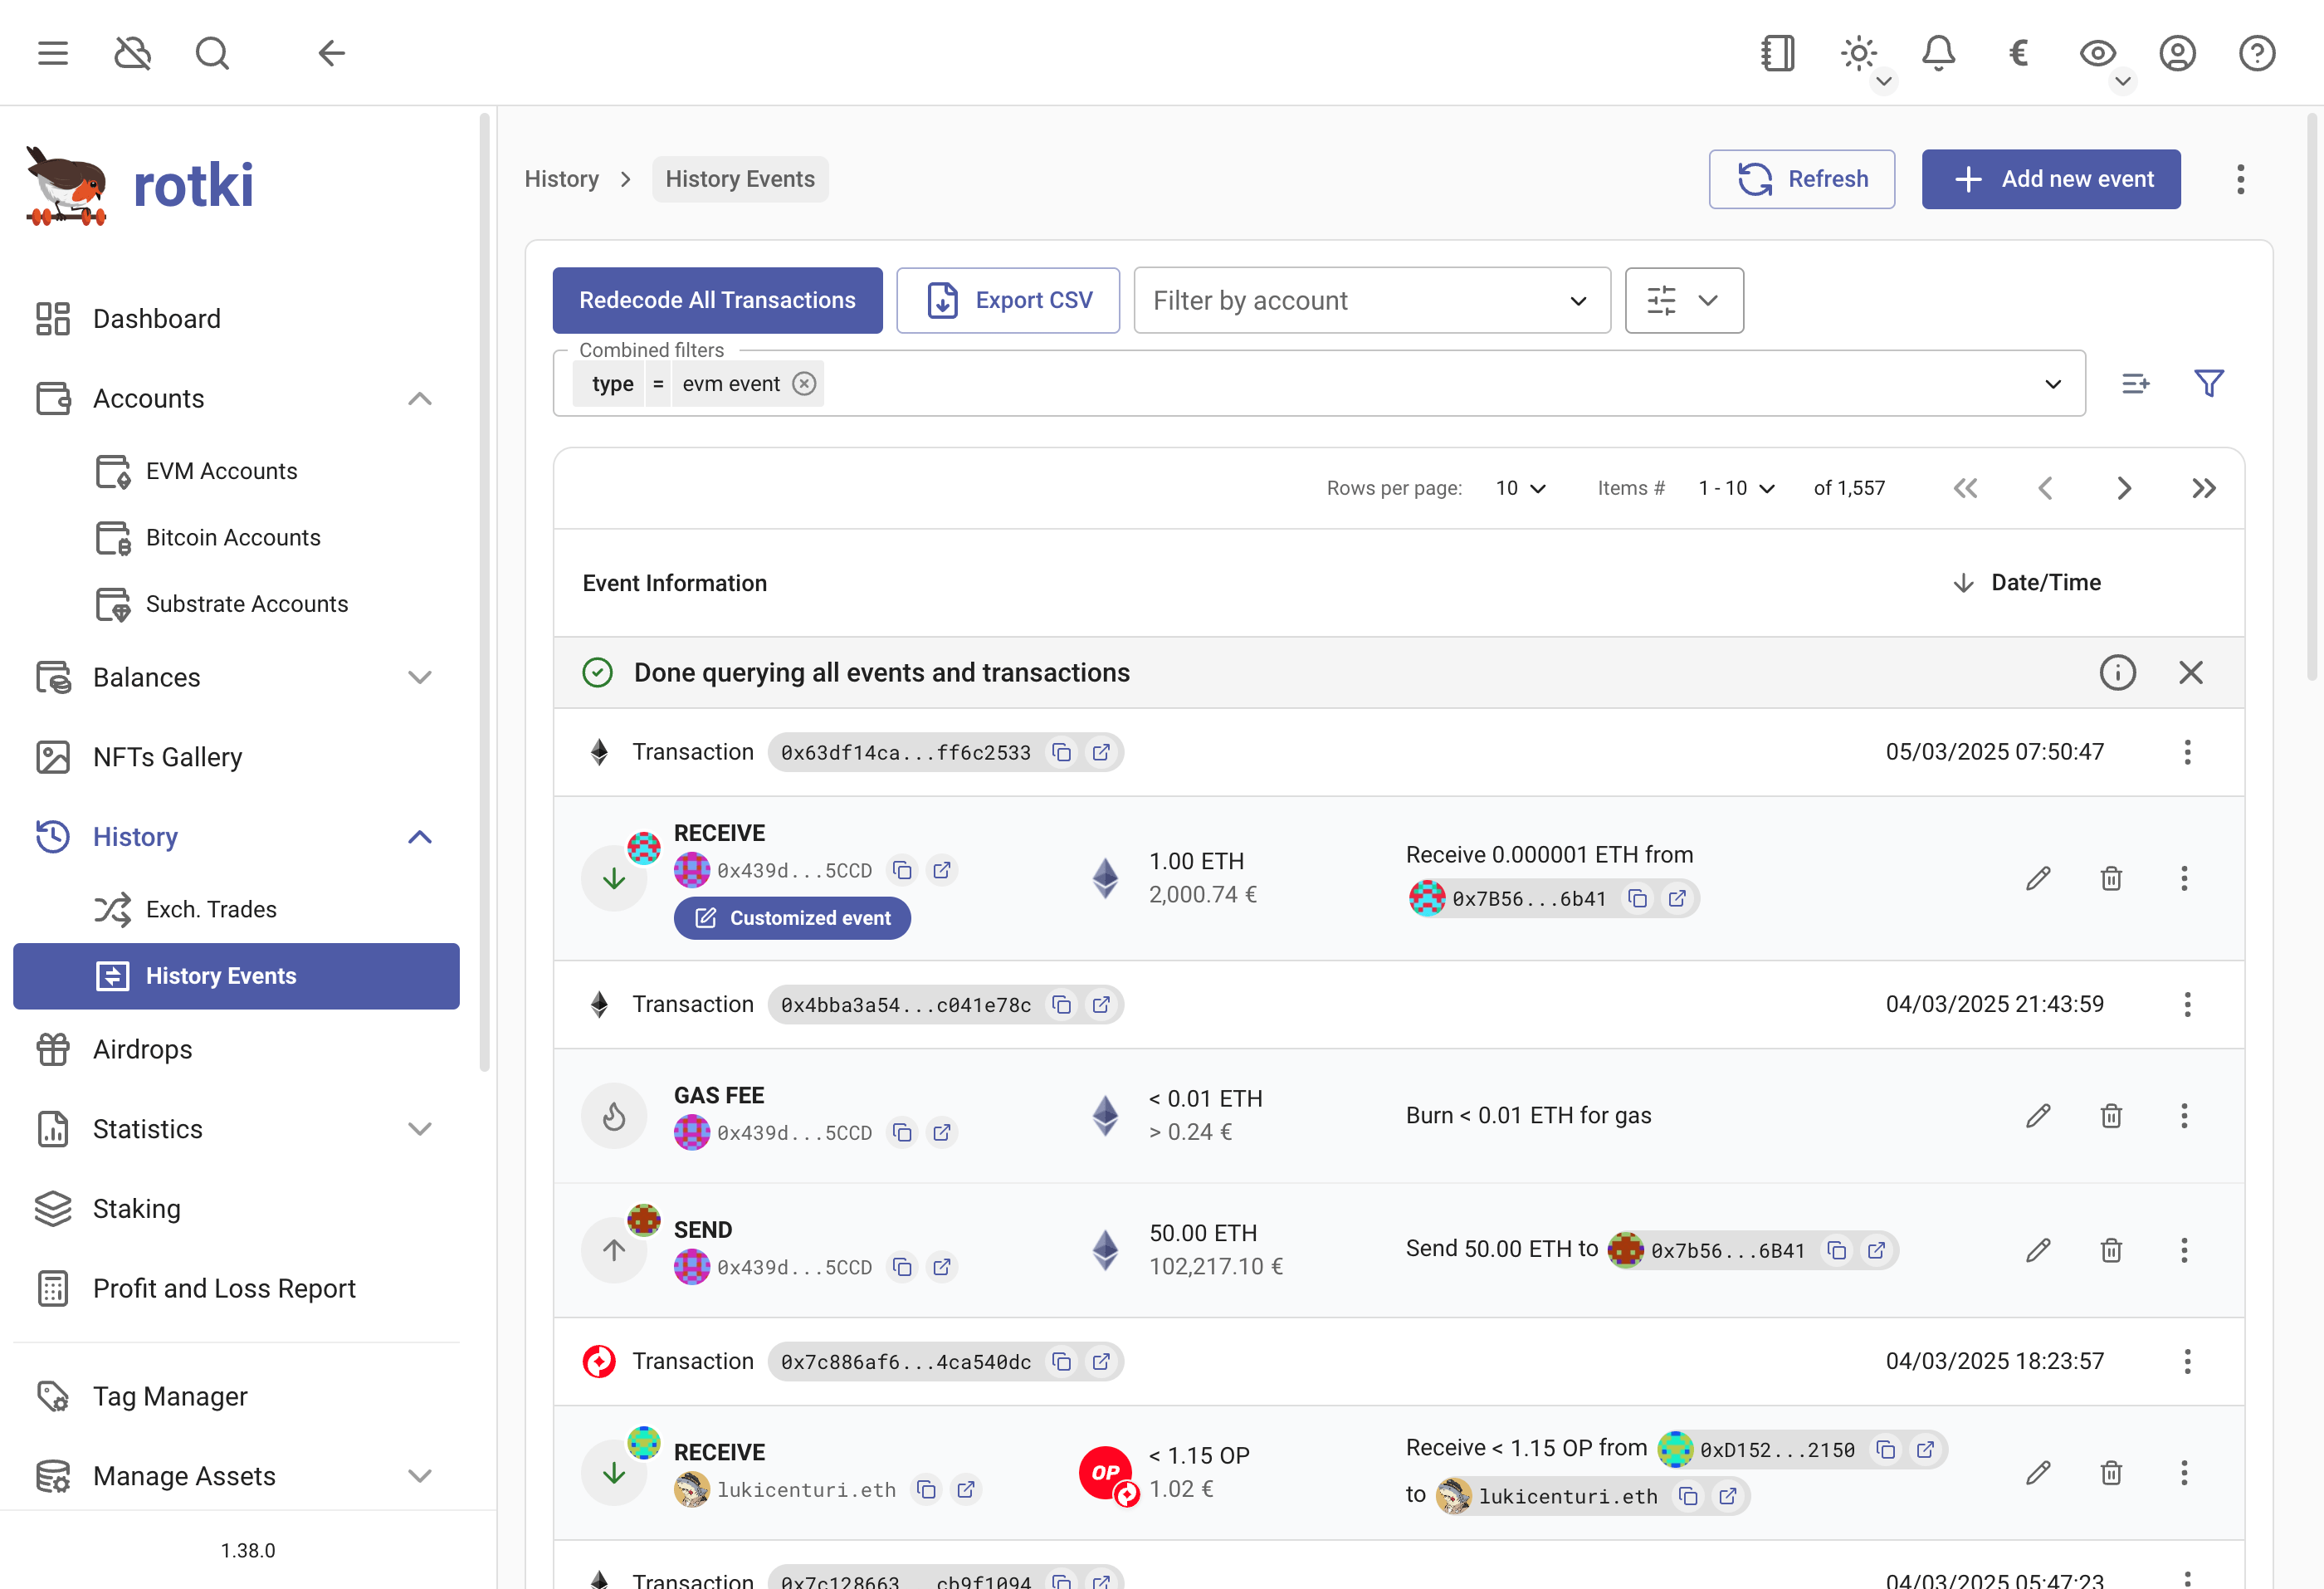Go to last page of events
This screenshot has height=1589, width=2324.
(2204, 488)
